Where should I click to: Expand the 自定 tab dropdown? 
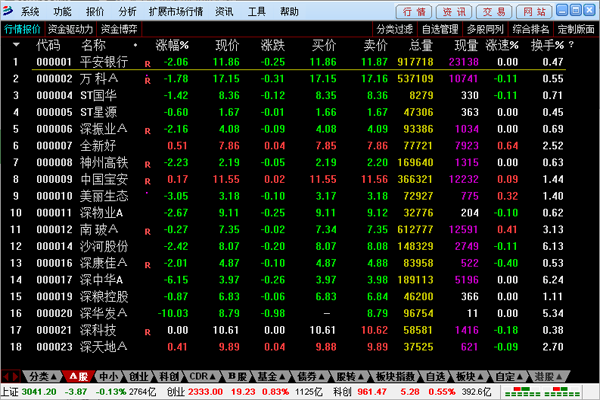pos(520,377)
